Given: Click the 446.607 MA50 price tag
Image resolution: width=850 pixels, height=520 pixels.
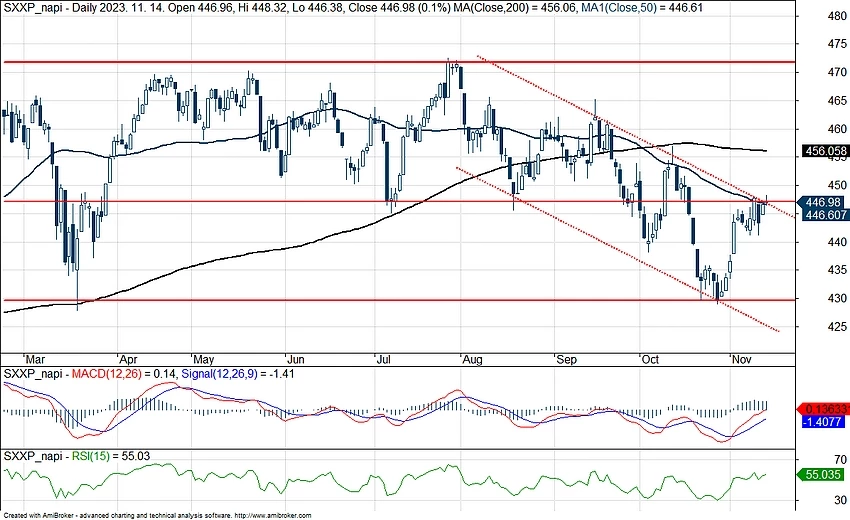Looking at the screenshot, I should (825, 215).
